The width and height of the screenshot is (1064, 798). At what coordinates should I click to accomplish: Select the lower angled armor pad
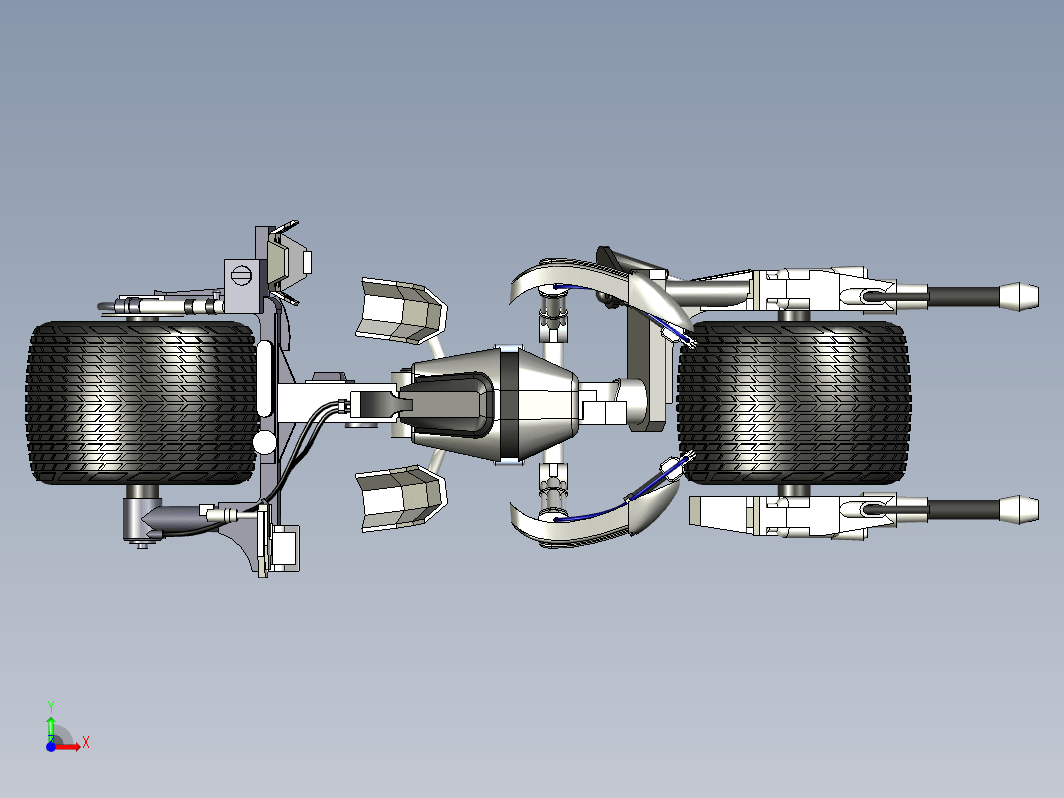tap(401, 498)
